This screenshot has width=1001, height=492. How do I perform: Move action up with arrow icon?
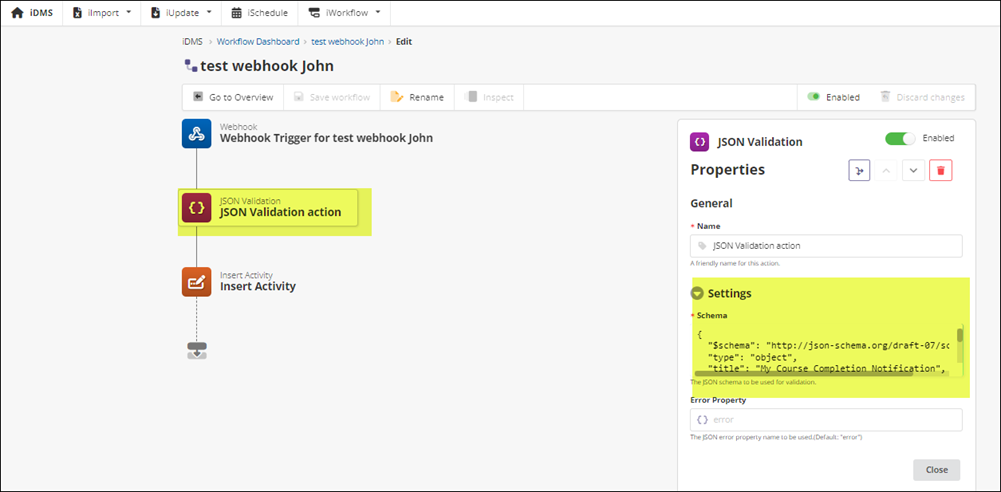(x=886, y=170)
